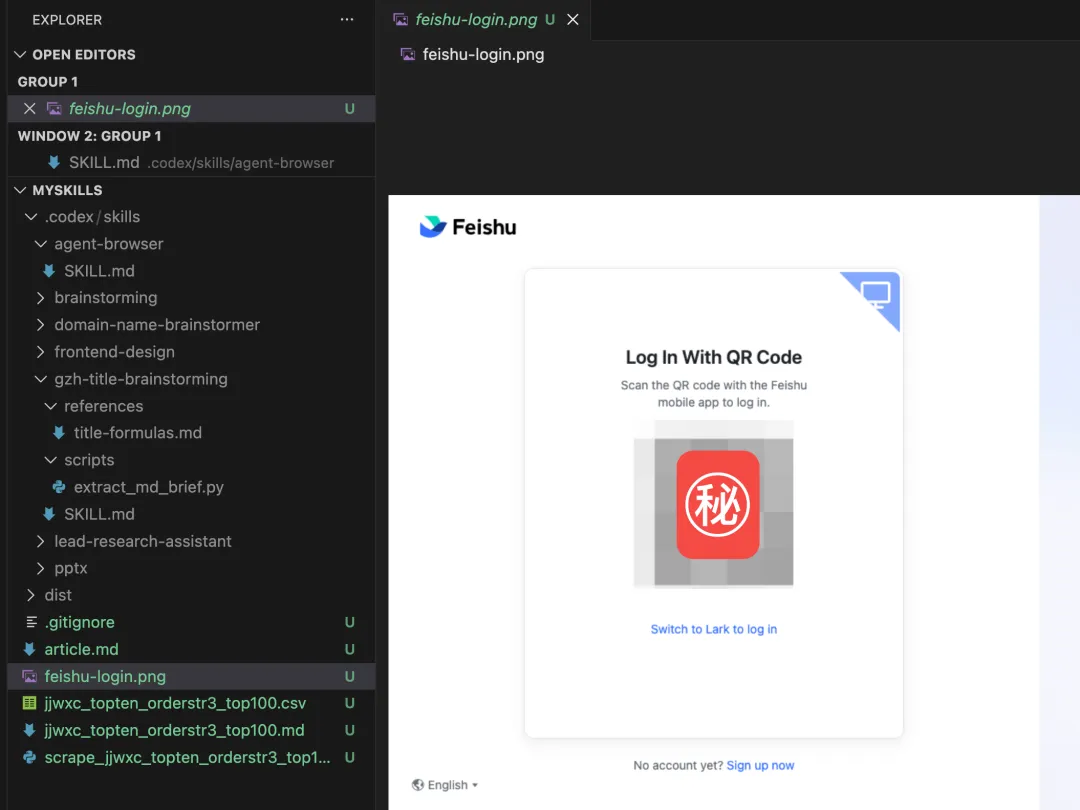Expand the lead-research-assistant folder
This screenshot has height=810, width=1080.
pos(142,541)
